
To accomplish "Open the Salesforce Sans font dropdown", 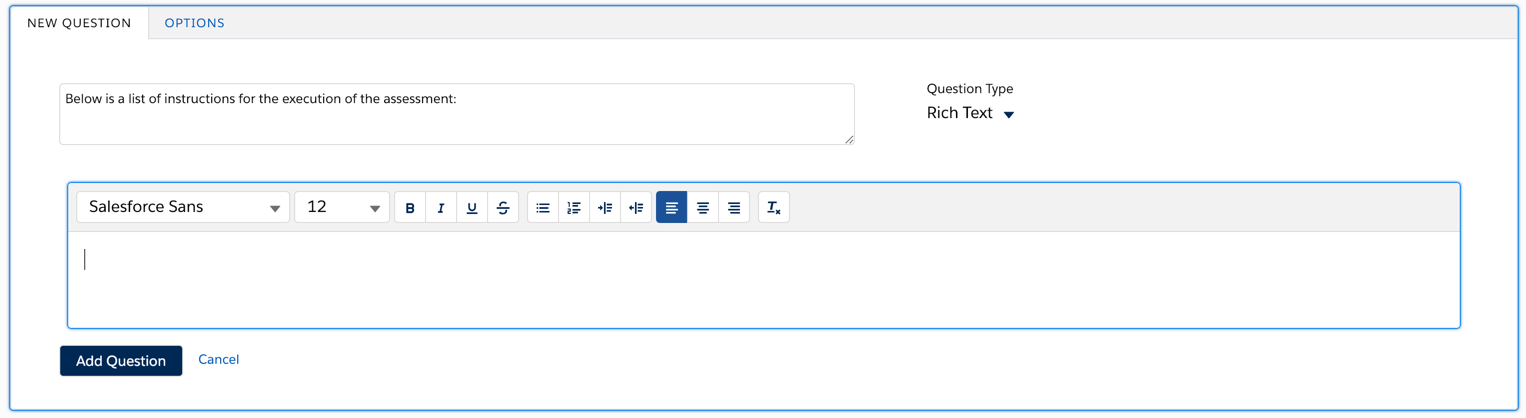I will click(183, 207).
